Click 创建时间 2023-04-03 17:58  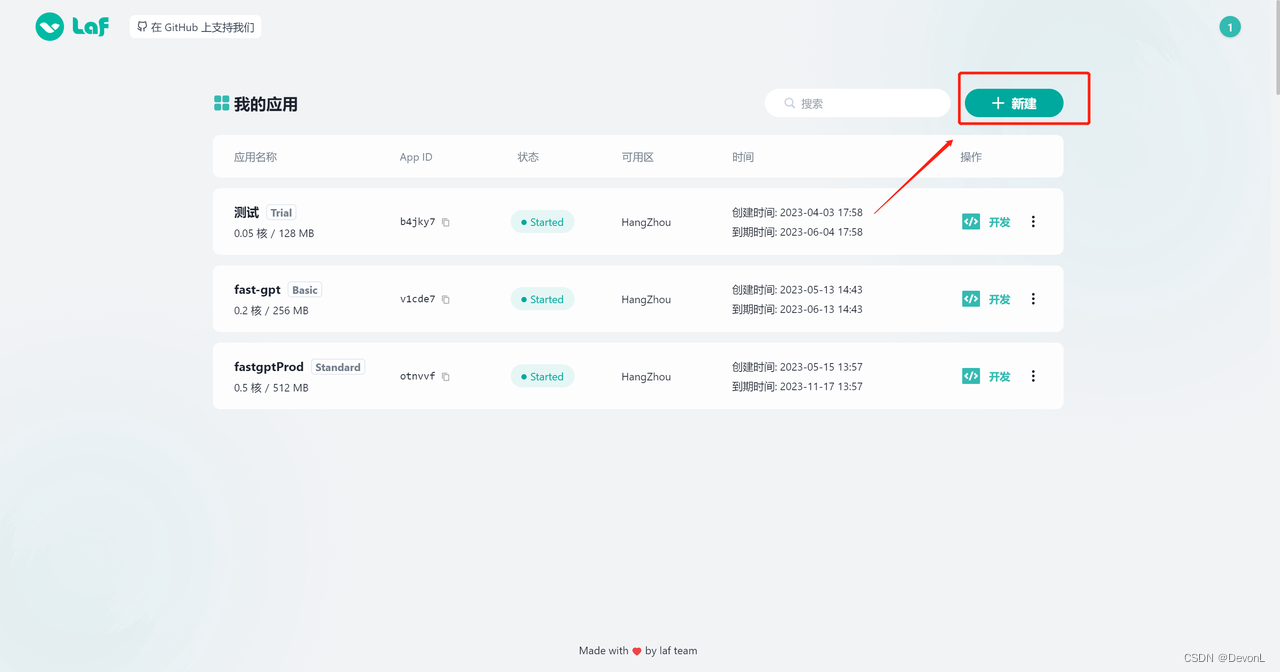(x=797, y=212)
